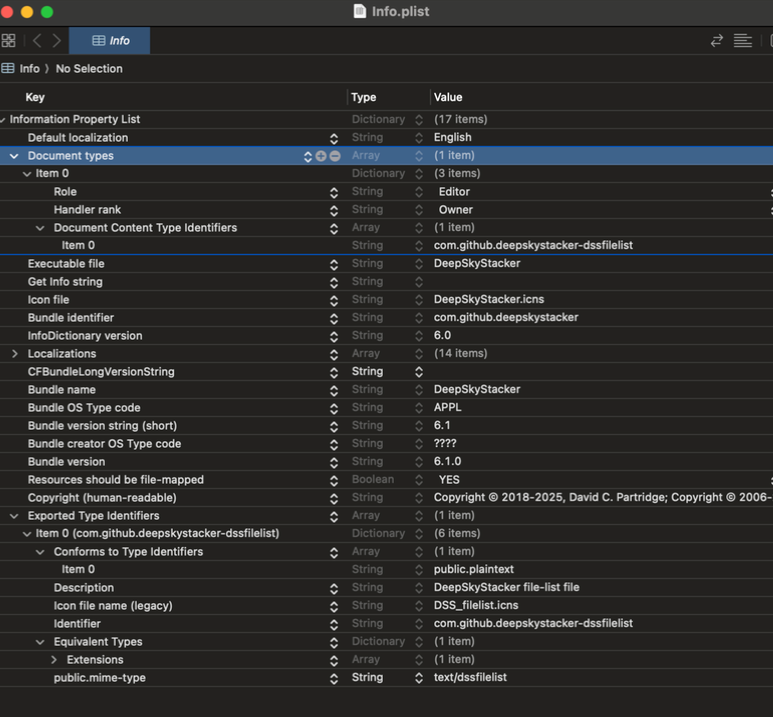Click the swap arrows icon in toolbar
Screen dimensions: 773x717
tap(716, 41)
